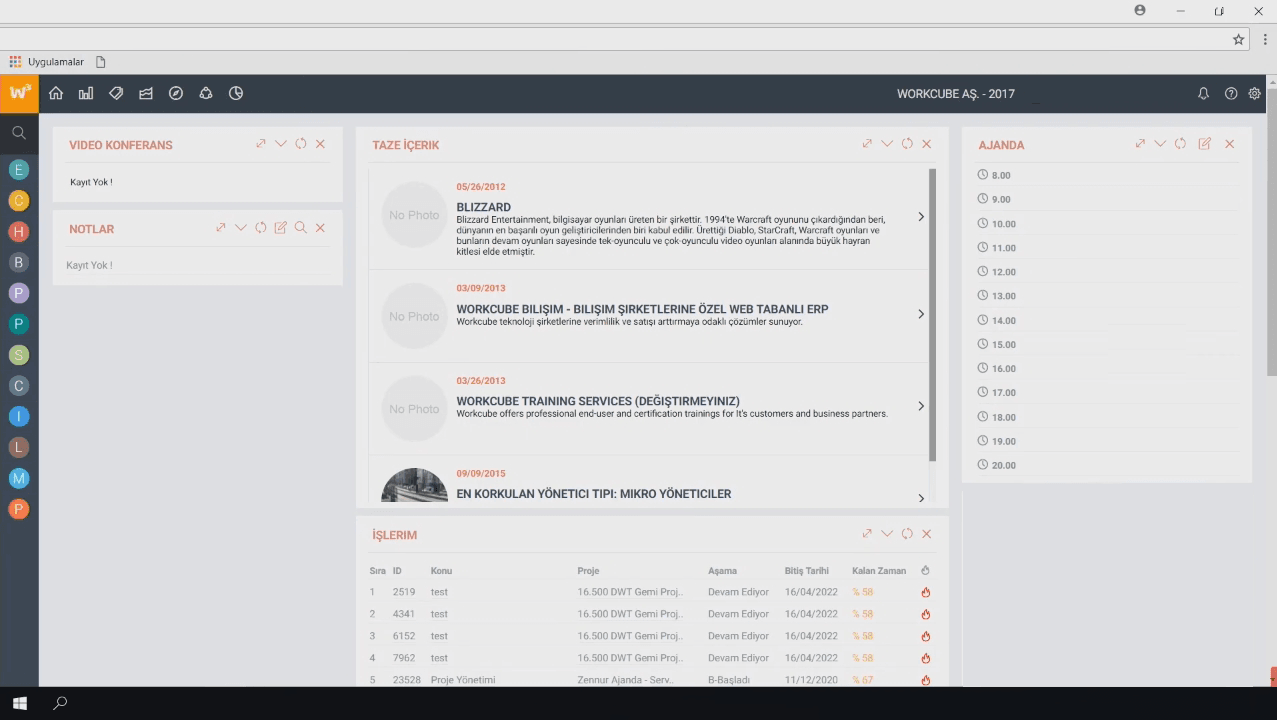Click flame icon for task 4341
The width and height of the screenshot is (1277, 720).
[x=926, y=614]
